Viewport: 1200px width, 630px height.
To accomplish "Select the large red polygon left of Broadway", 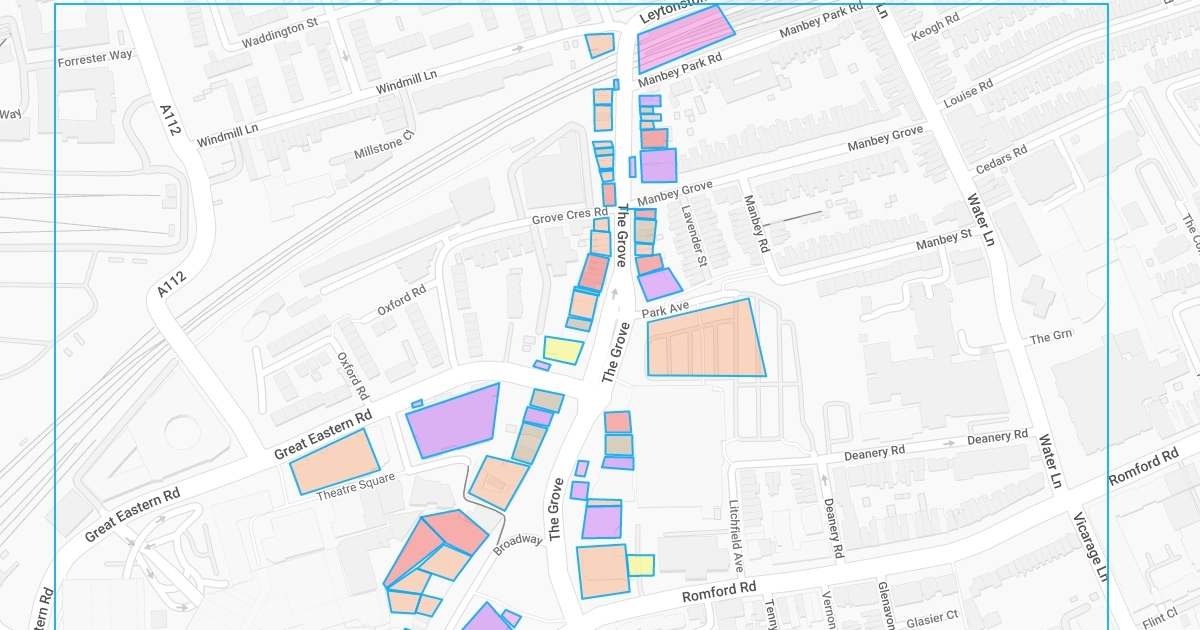I will [455, 530].
